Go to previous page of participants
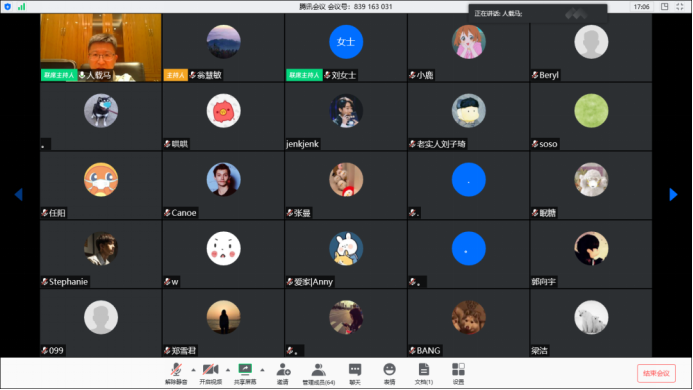 coord(19,194)
